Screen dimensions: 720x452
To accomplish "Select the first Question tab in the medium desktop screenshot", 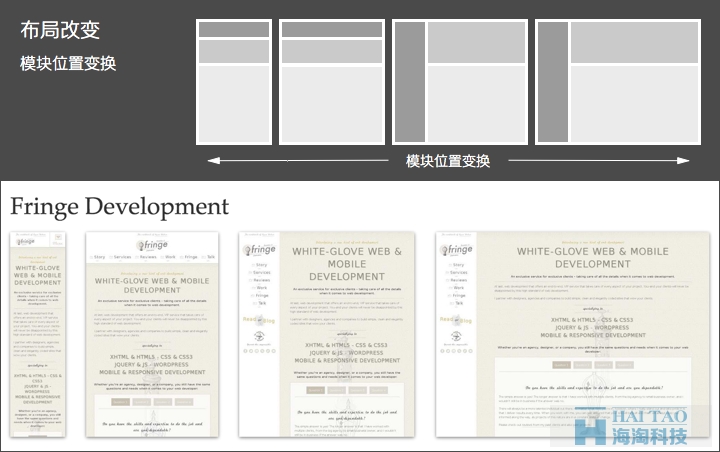I will tap(315, 390).
